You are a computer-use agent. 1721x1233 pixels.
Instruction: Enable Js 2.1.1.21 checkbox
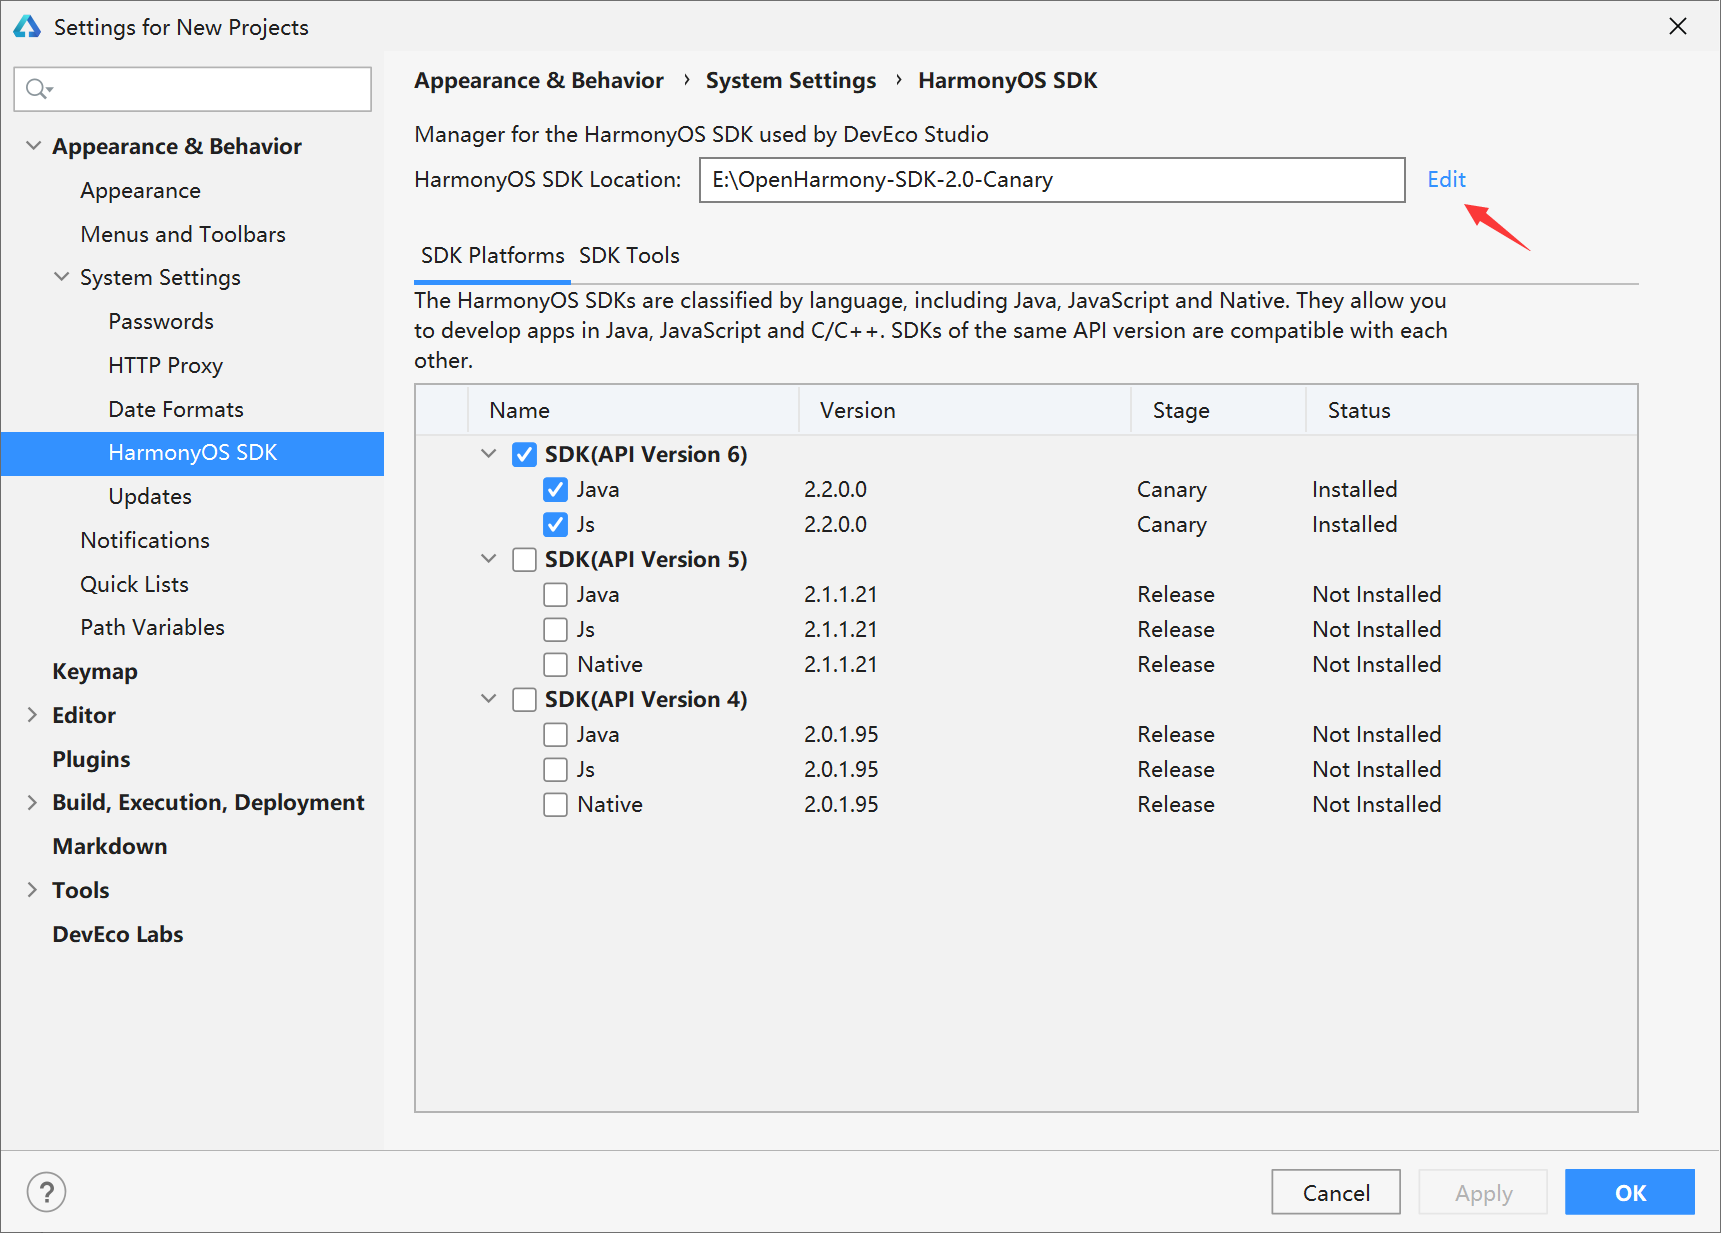[555, 630]
